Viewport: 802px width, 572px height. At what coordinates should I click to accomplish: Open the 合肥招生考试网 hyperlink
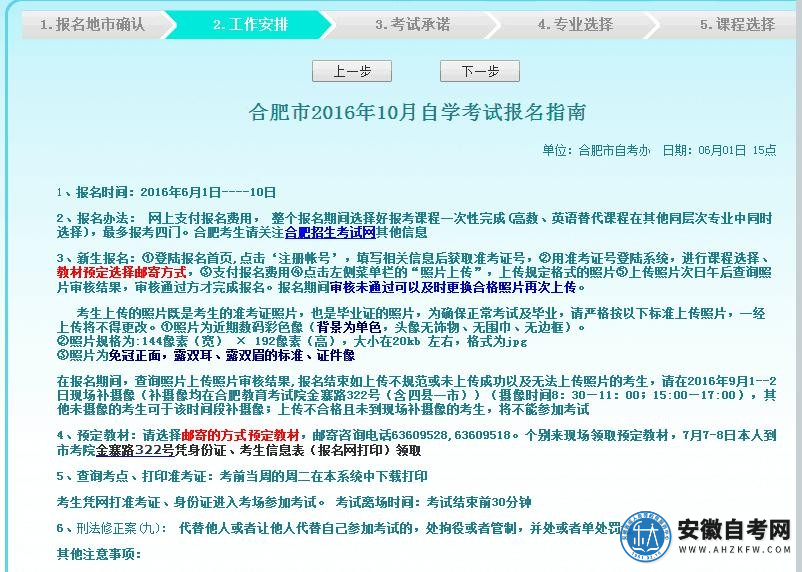click(330, 232)
